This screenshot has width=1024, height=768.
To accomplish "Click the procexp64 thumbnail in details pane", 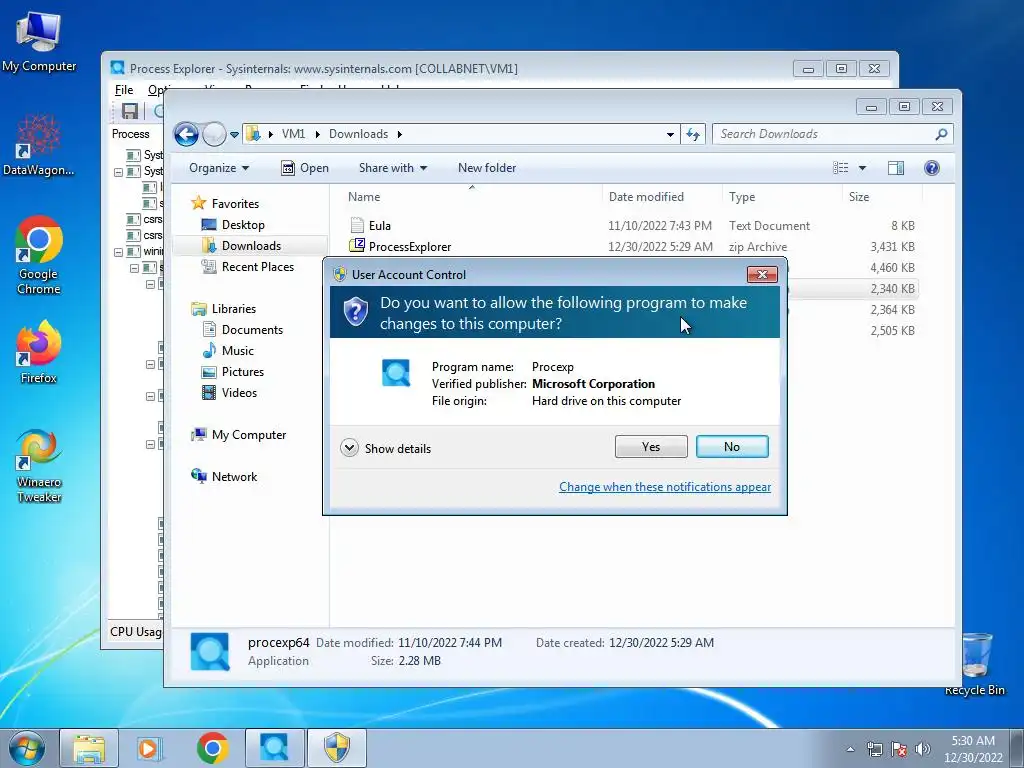I will click(x=210, y=651).
